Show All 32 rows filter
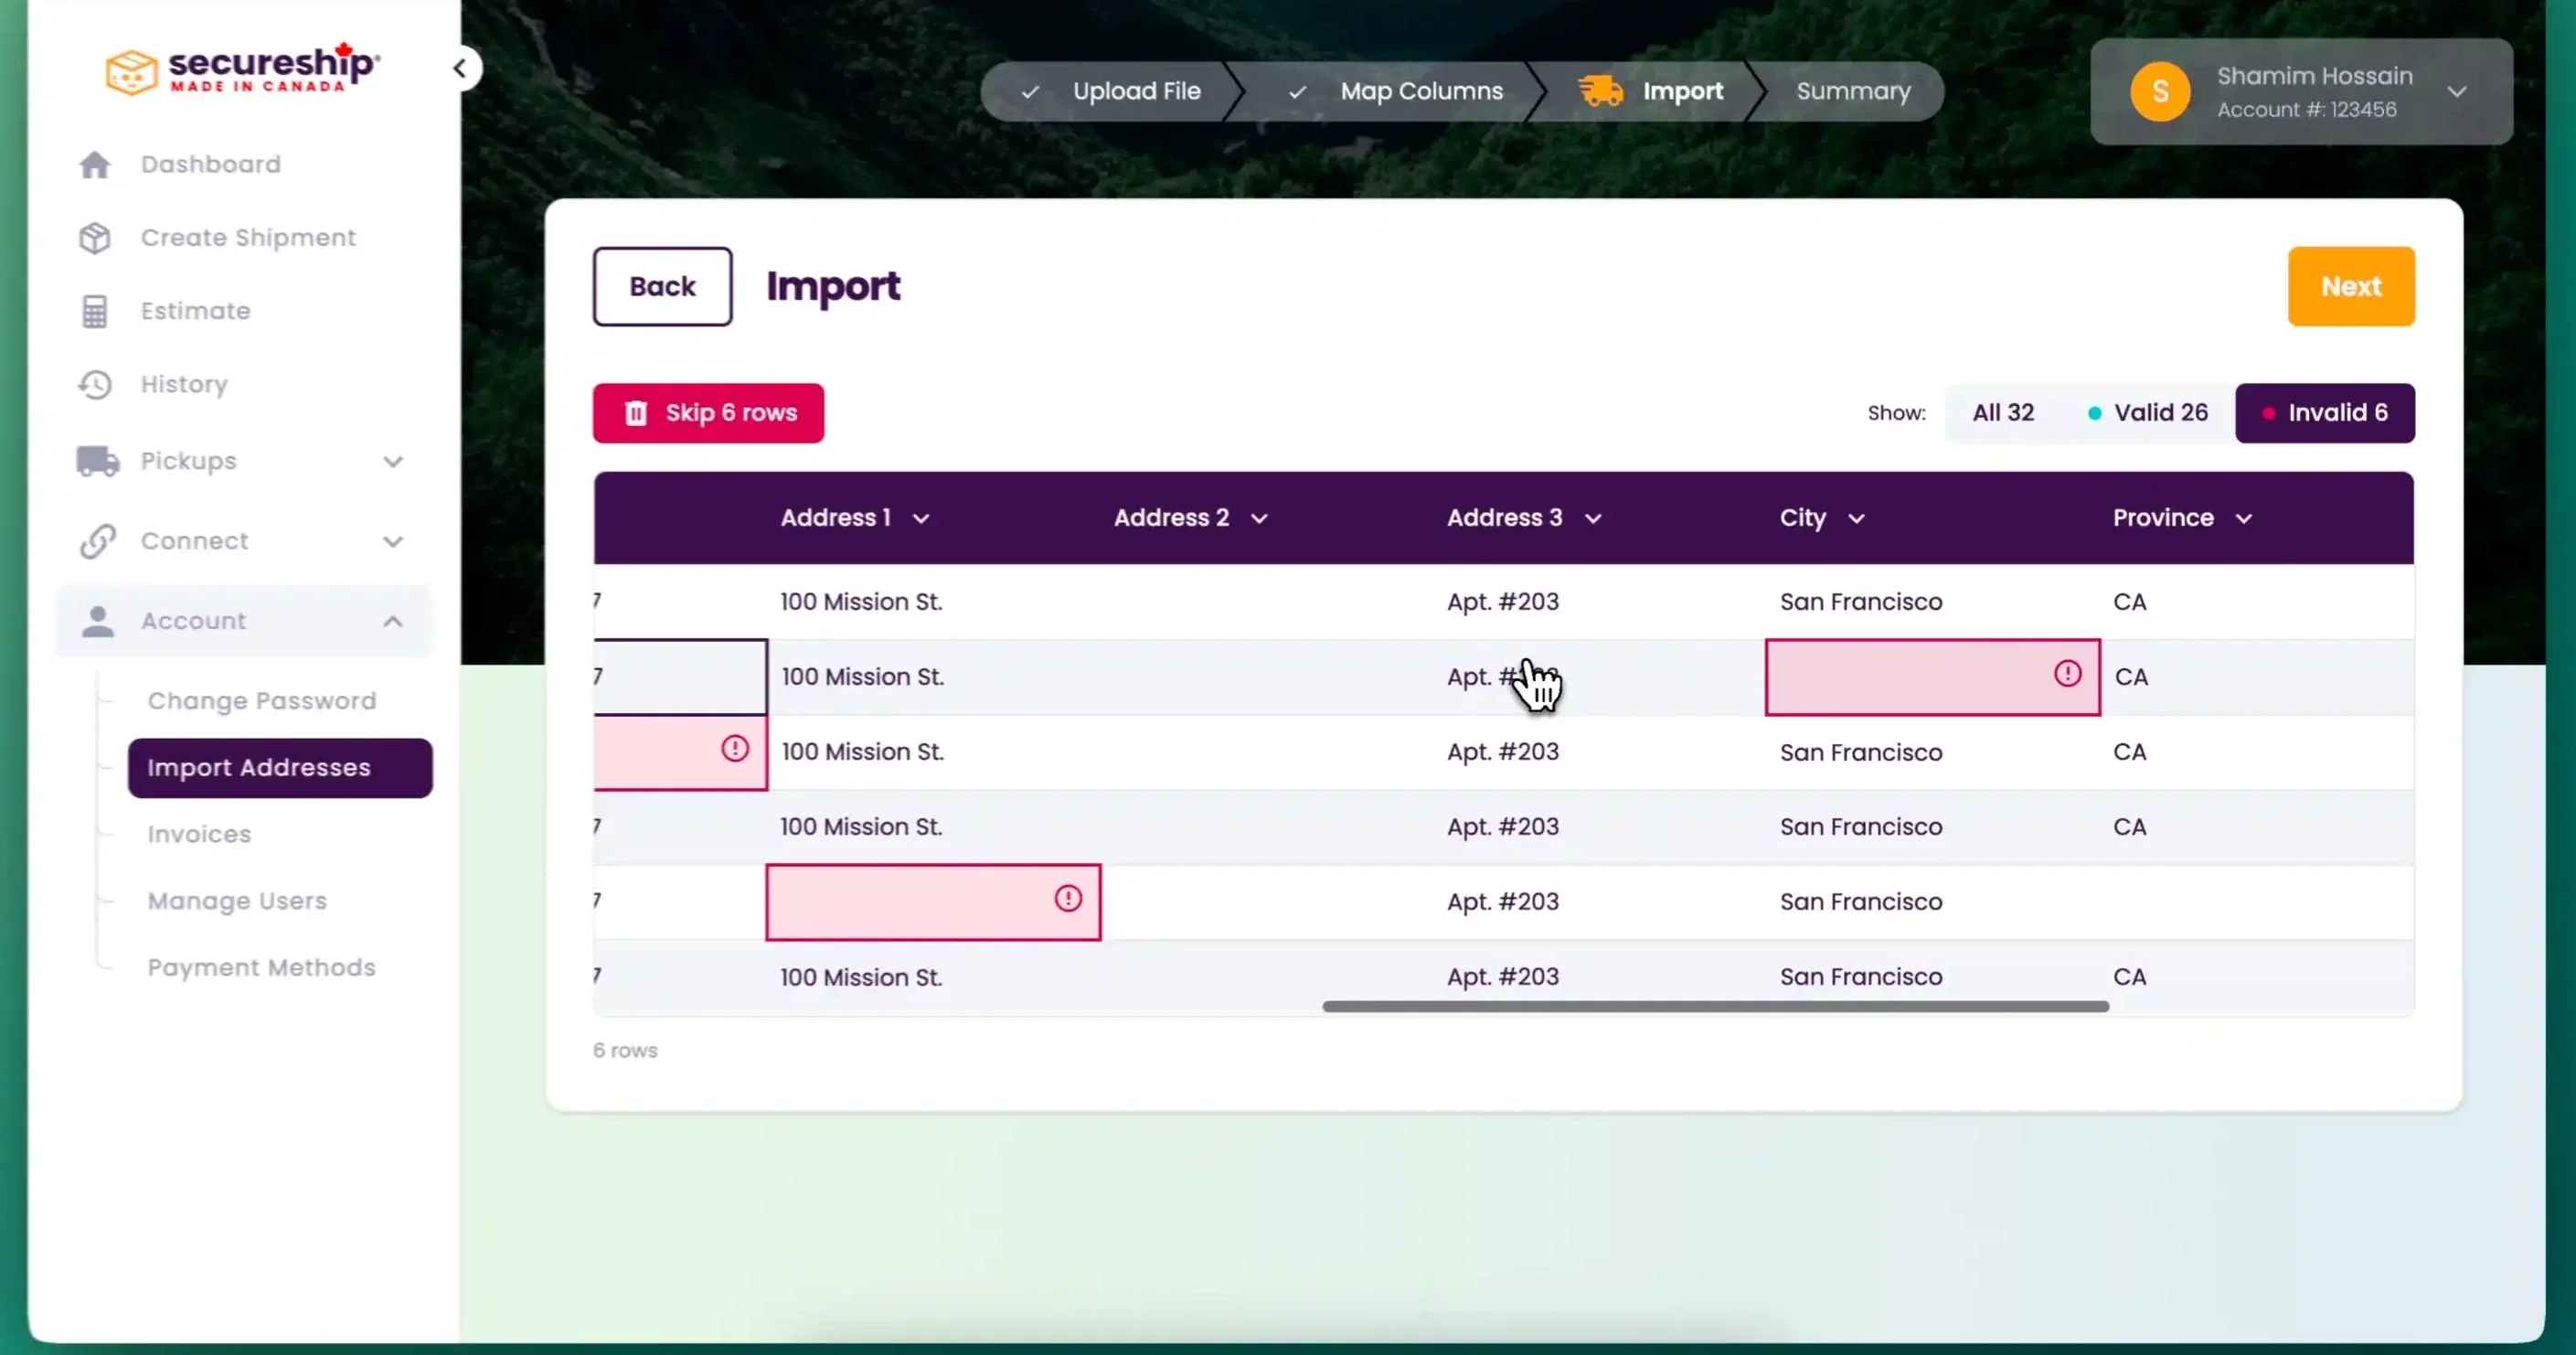The width and height of the screenshot is (2576, 1355). [x=2002, y=413]
